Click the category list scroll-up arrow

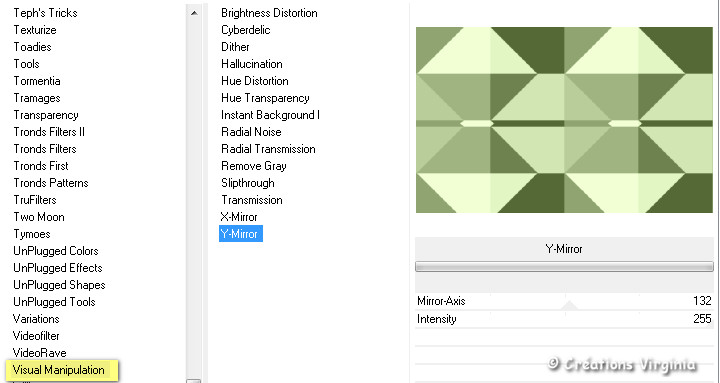[x=194, y=13]
